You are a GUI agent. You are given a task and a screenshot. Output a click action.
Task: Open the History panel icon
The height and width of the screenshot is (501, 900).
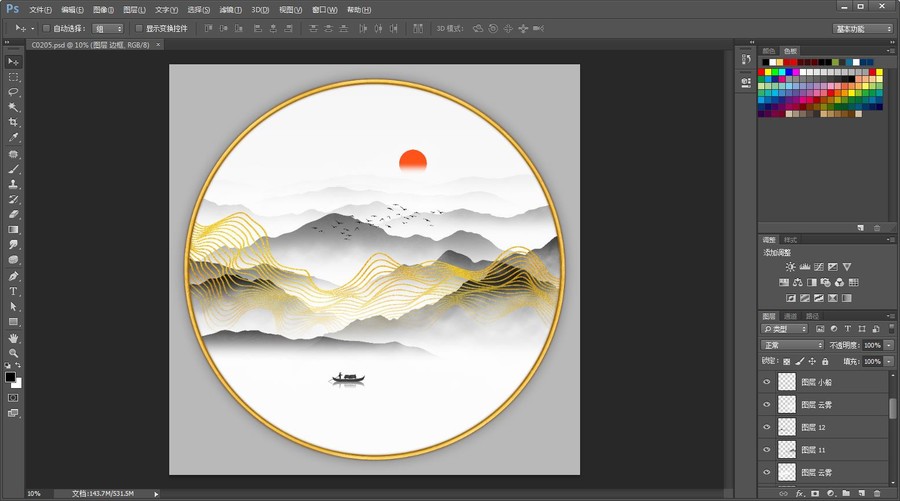pyautogui.click(x=746, y=59)
